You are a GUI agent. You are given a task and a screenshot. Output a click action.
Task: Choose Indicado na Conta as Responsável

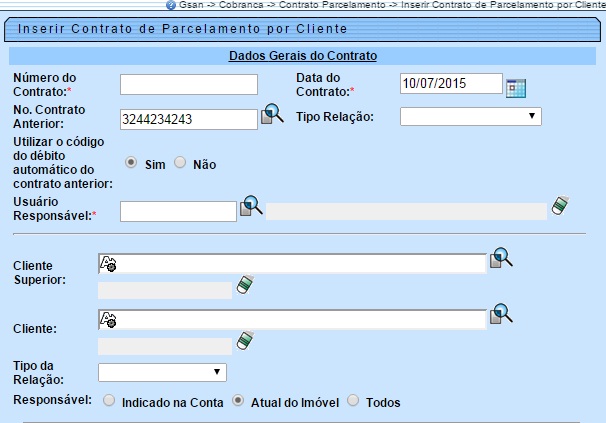(108, 401)
